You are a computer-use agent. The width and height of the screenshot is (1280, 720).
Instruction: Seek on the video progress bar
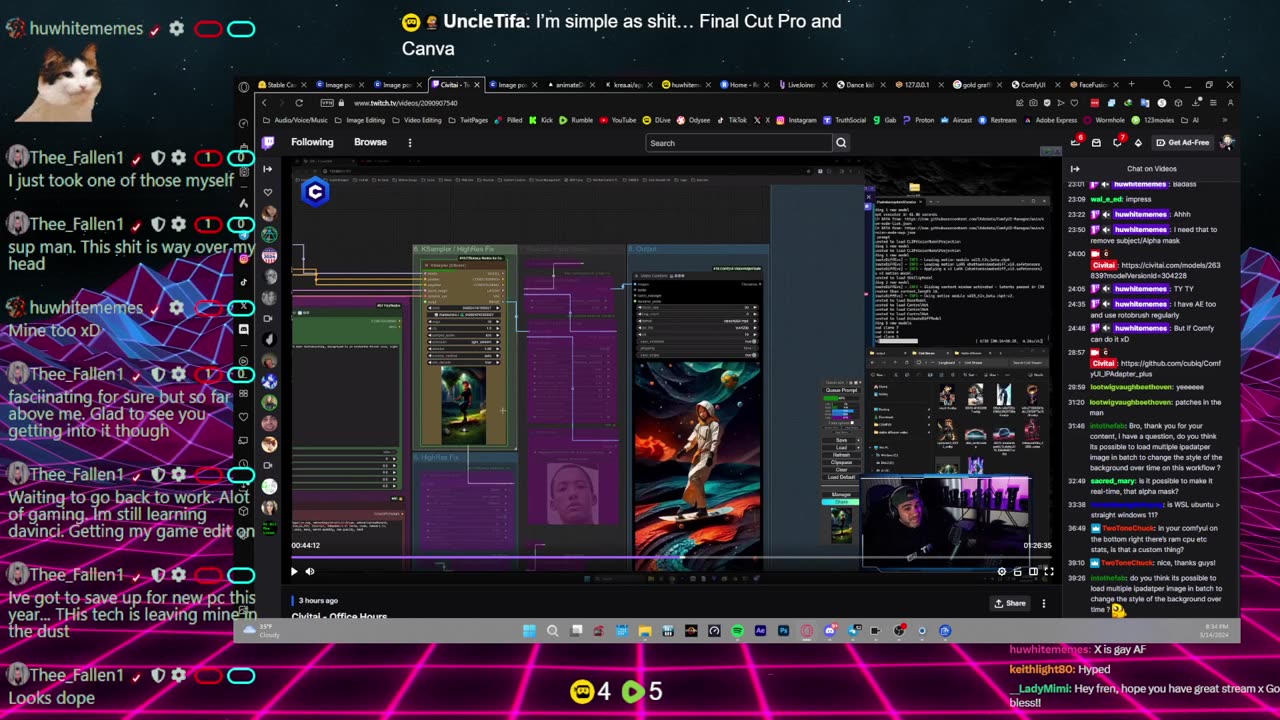671,558
